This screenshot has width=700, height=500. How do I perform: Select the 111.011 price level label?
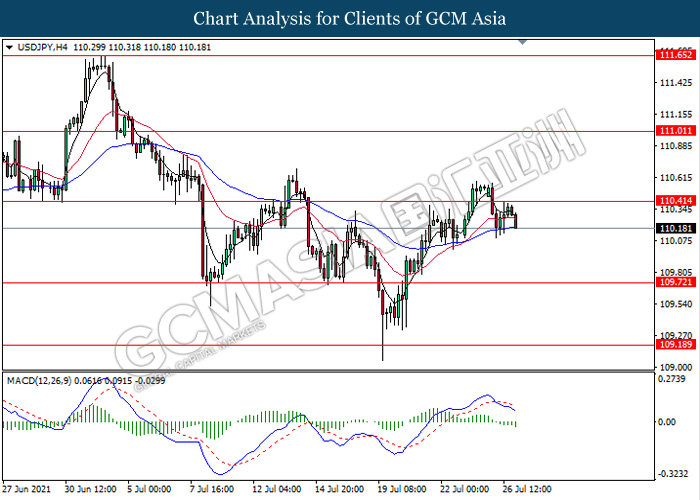675,131
